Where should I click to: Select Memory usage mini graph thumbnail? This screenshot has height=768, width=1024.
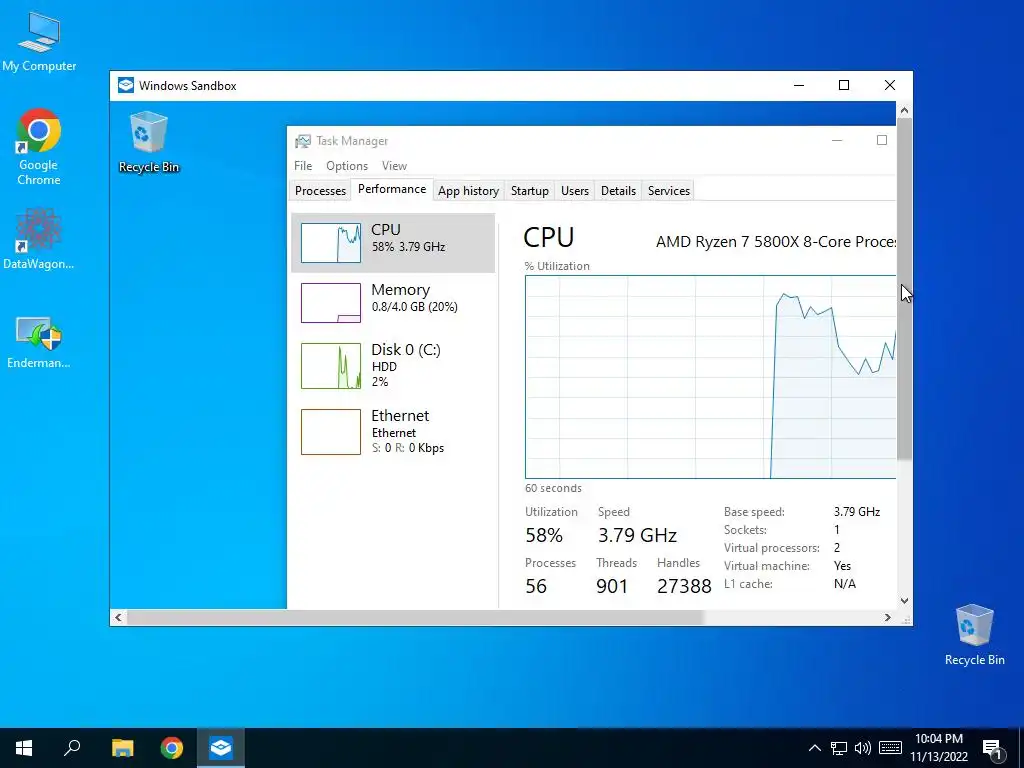tap(331, 303)
